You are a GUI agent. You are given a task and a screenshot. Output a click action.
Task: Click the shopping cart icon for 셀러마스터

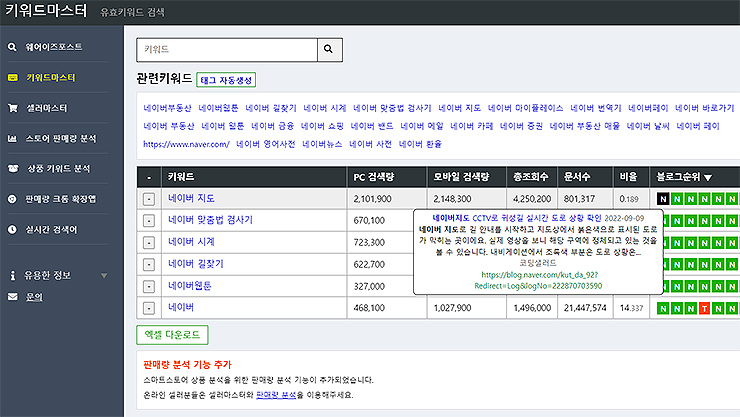[x=13, y=108]
